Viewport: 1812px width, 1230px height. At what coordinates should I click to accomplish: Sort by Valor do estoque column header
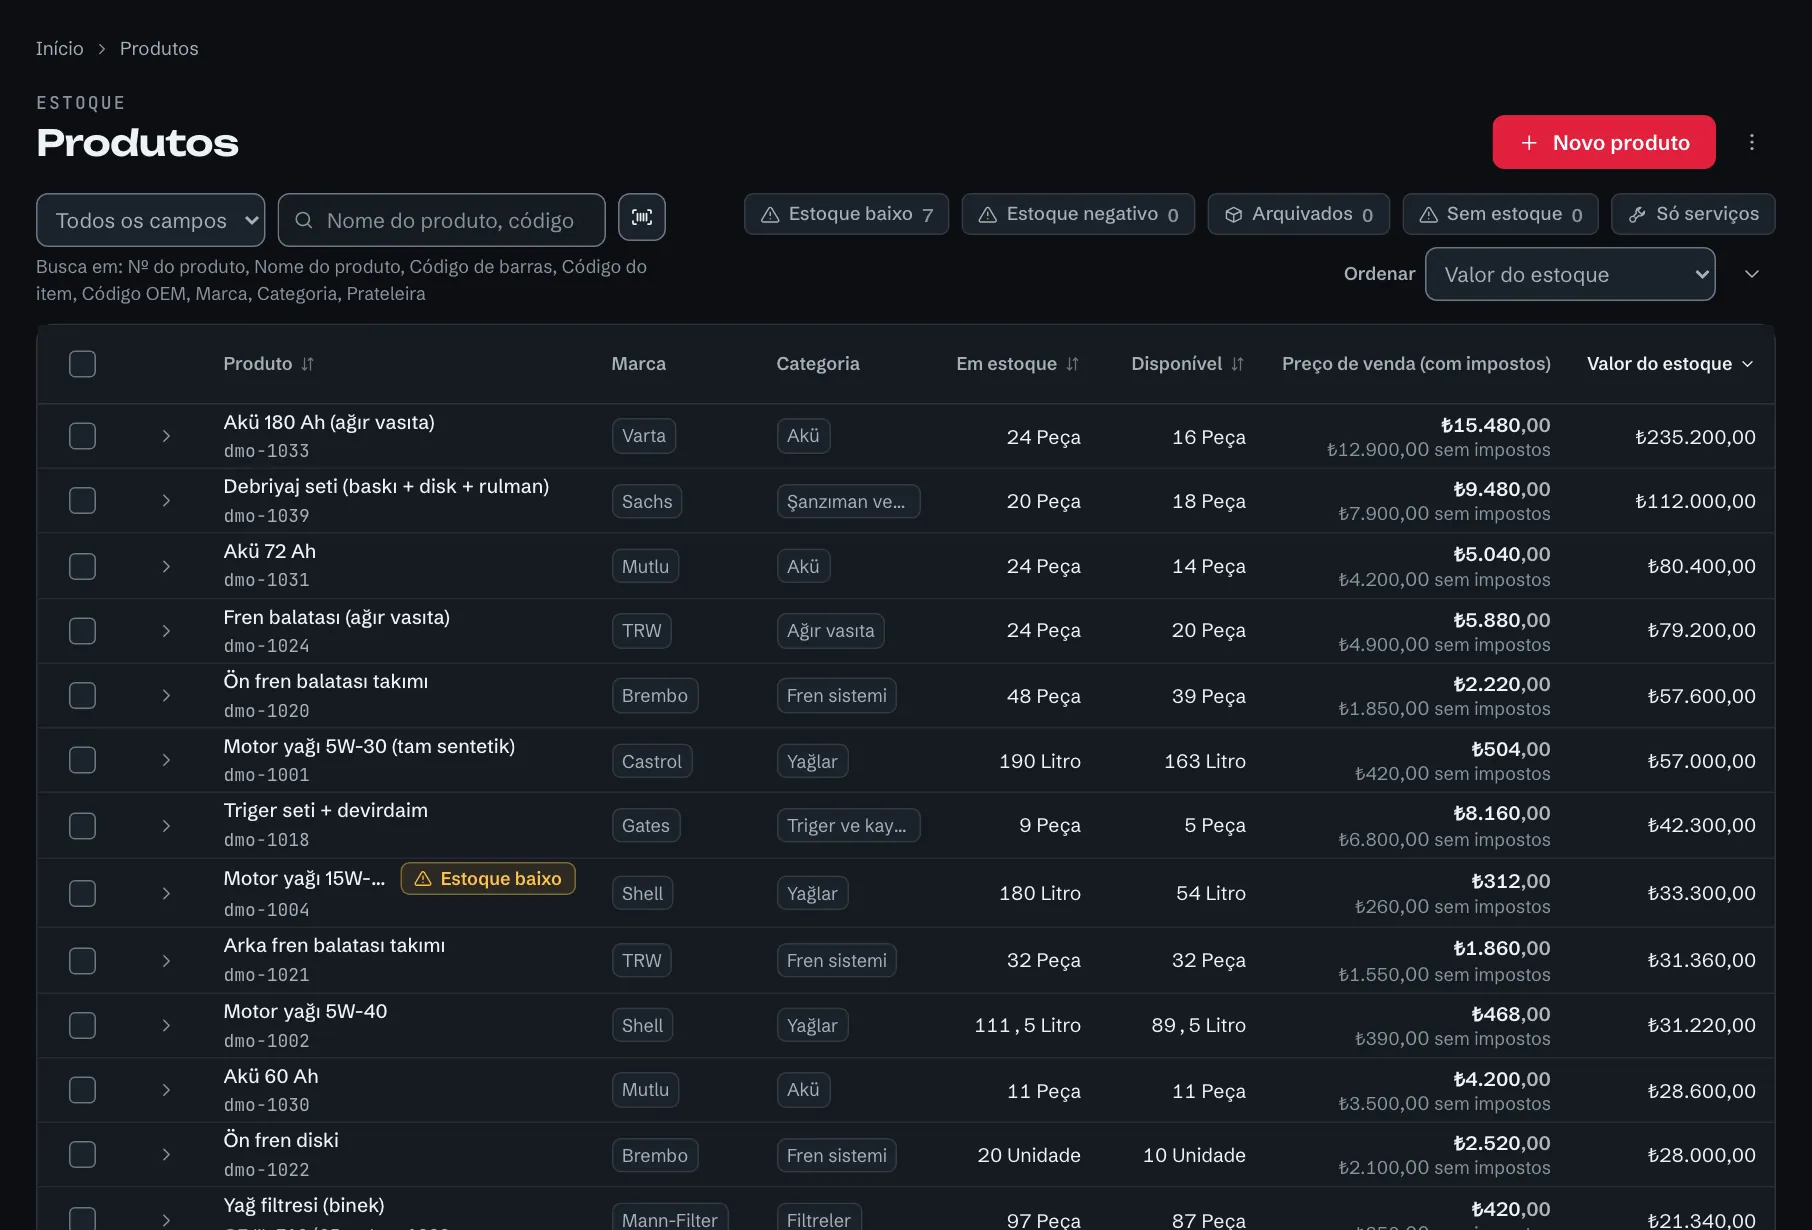click(x=1670, y=364)
